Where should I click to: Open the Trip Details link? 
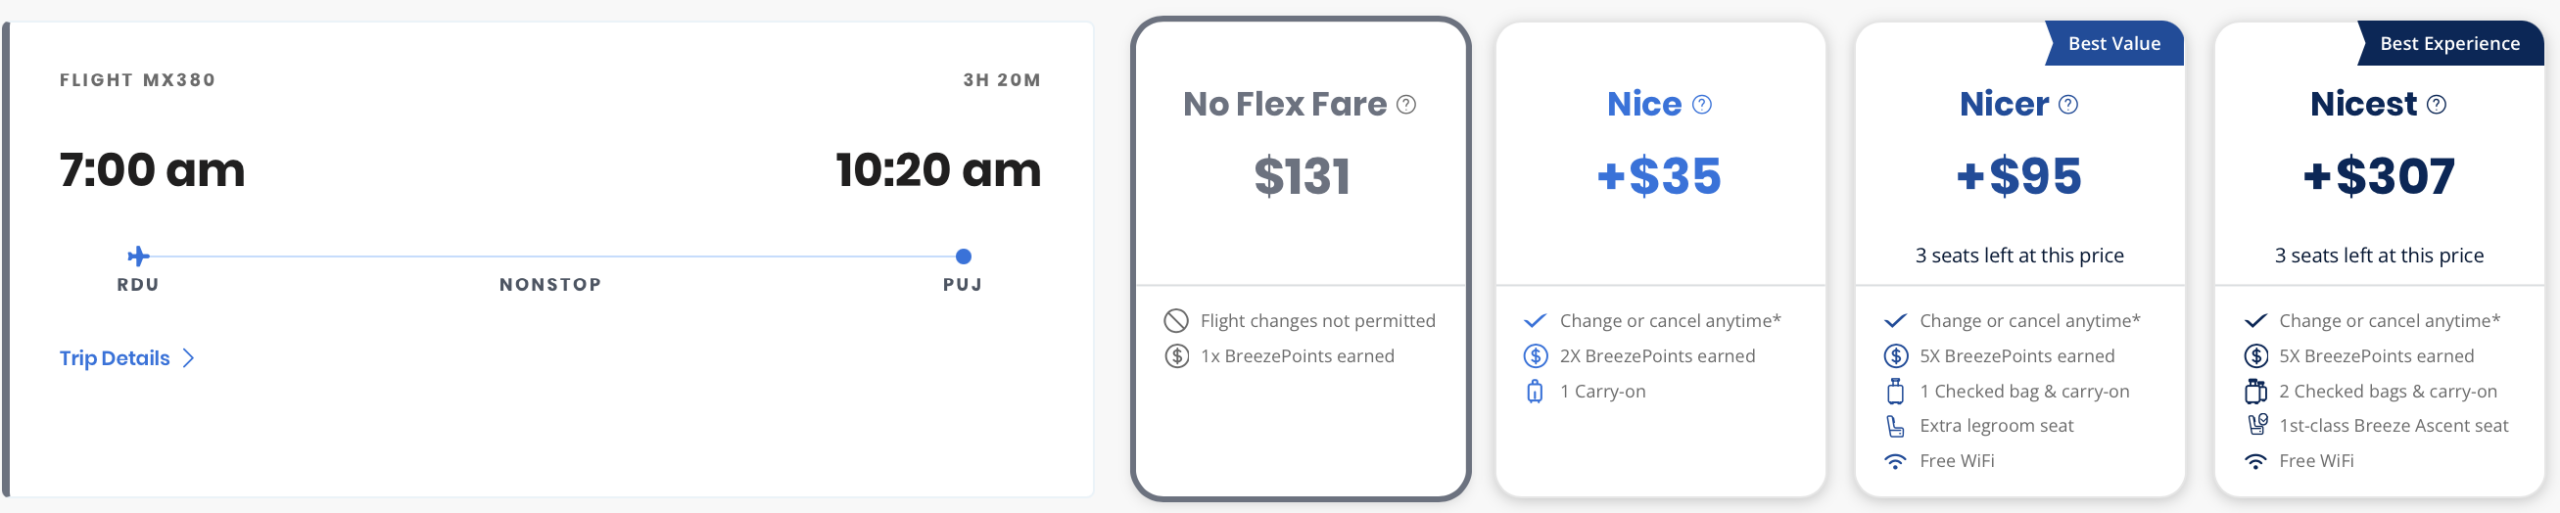[x=114, y=358]
